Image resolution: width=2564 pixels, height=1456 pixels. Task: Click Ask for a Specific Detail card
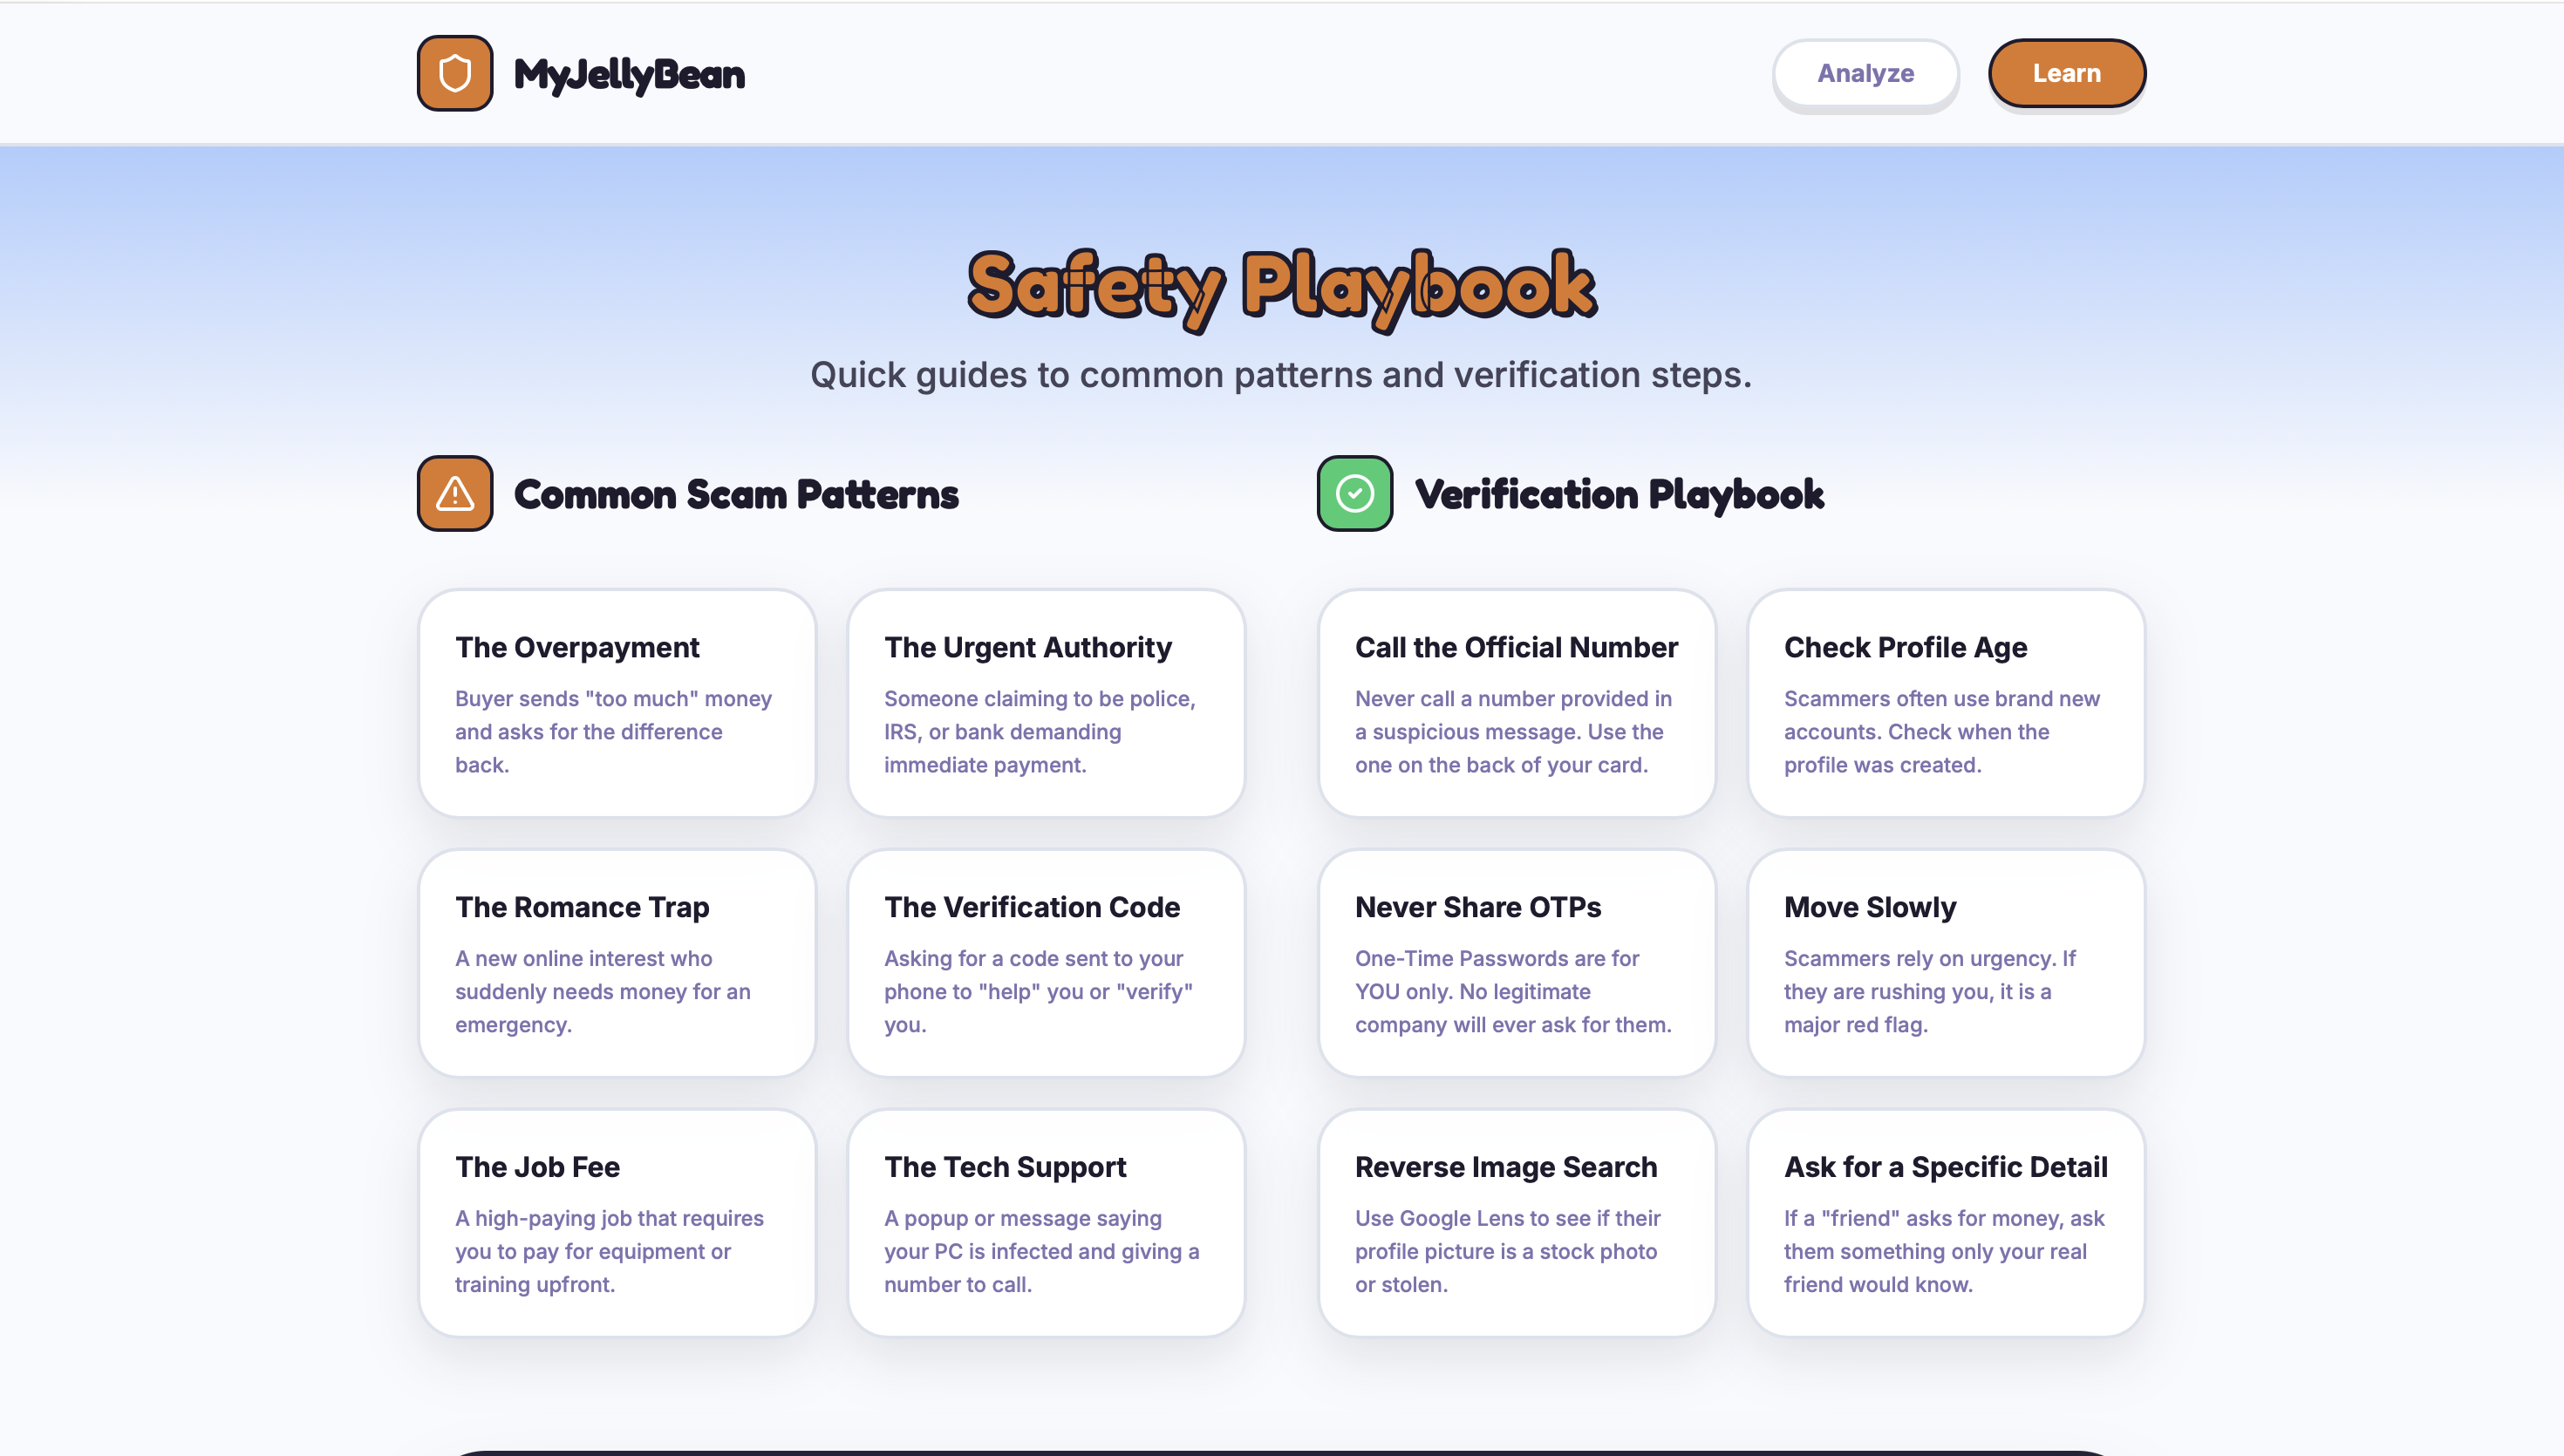coord(1945,1222)
